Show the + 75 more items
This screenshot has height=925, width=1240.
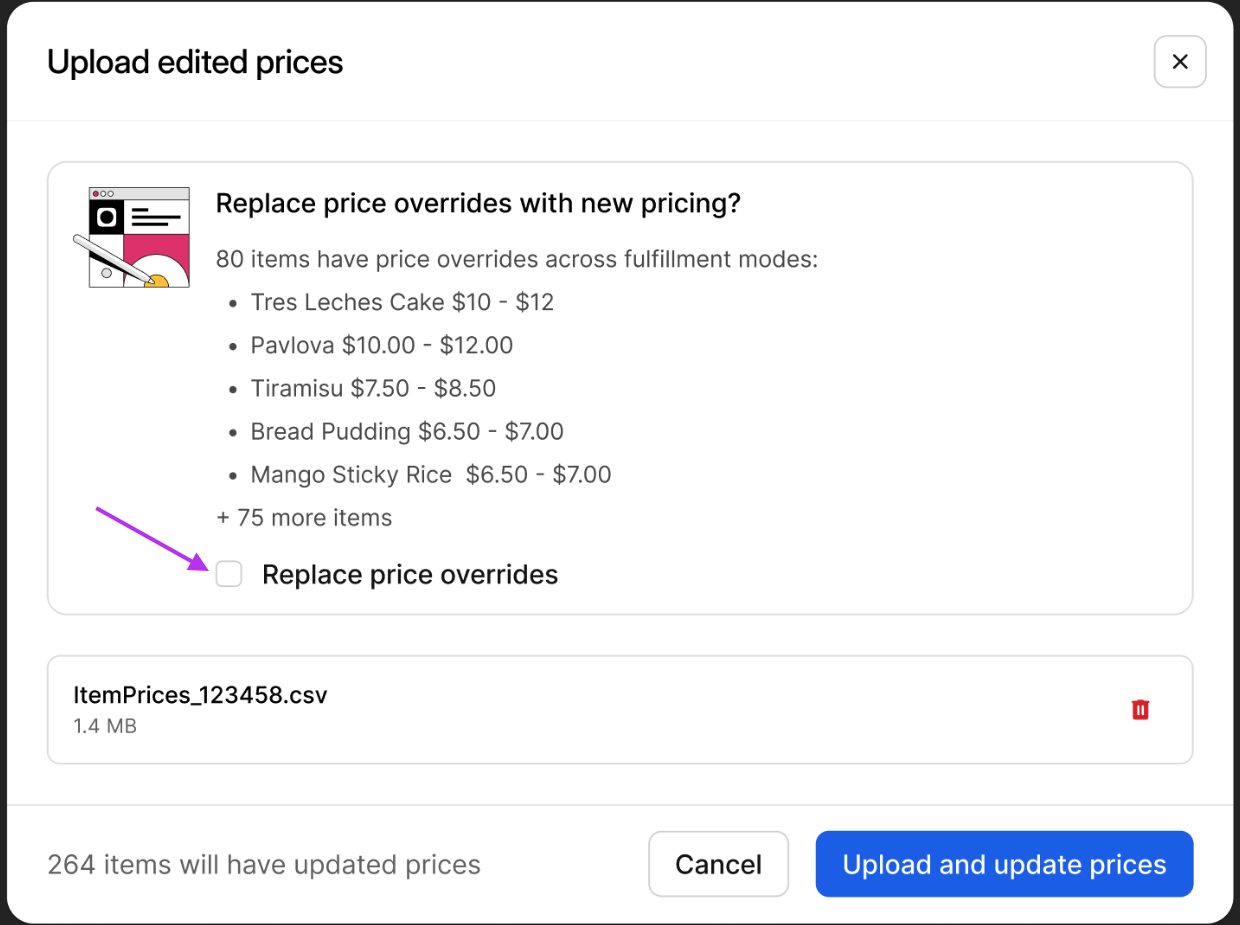point(304,518)
